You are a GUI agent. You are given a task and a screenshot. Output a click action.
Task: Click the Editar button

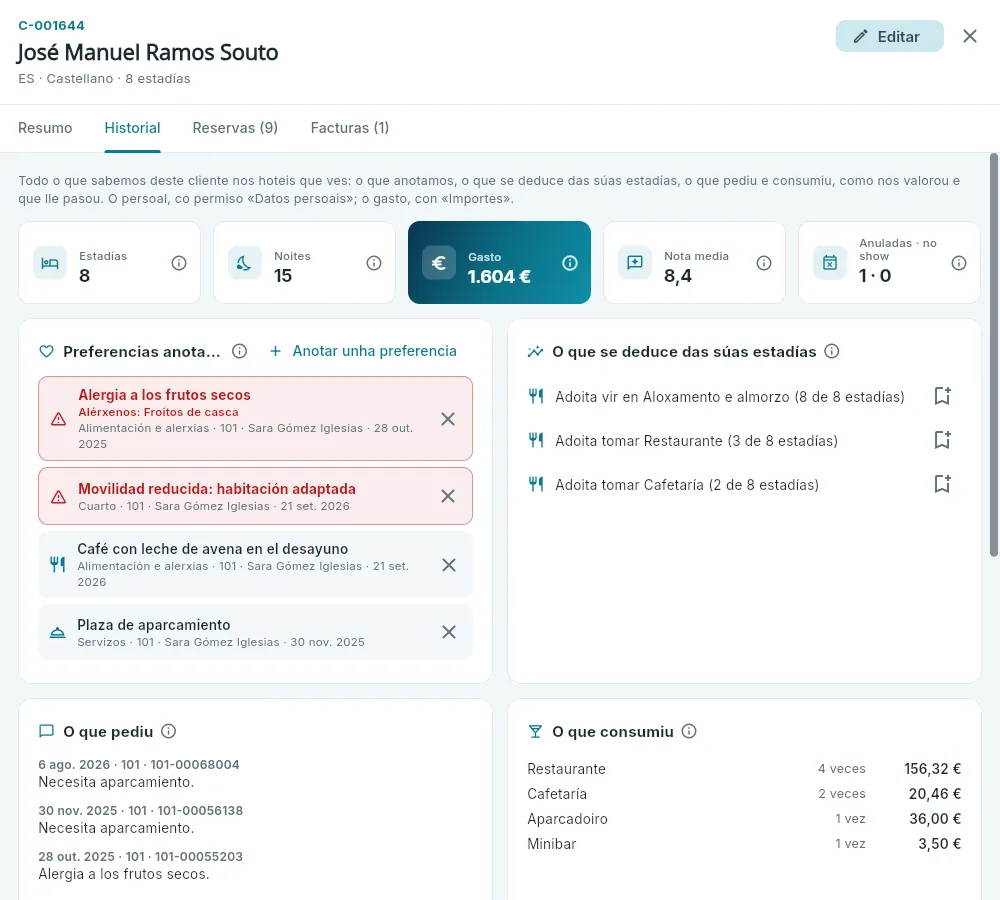tap(889, 36)
